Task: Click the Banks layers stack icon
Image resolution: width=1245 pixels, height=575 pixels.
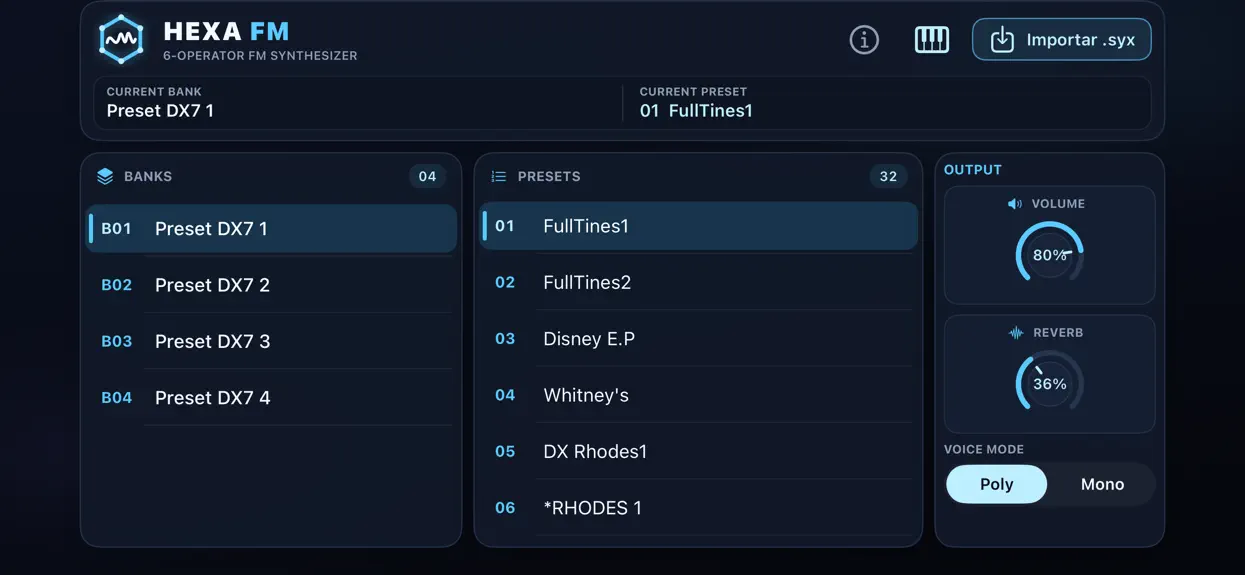Action: click(105, 176)
